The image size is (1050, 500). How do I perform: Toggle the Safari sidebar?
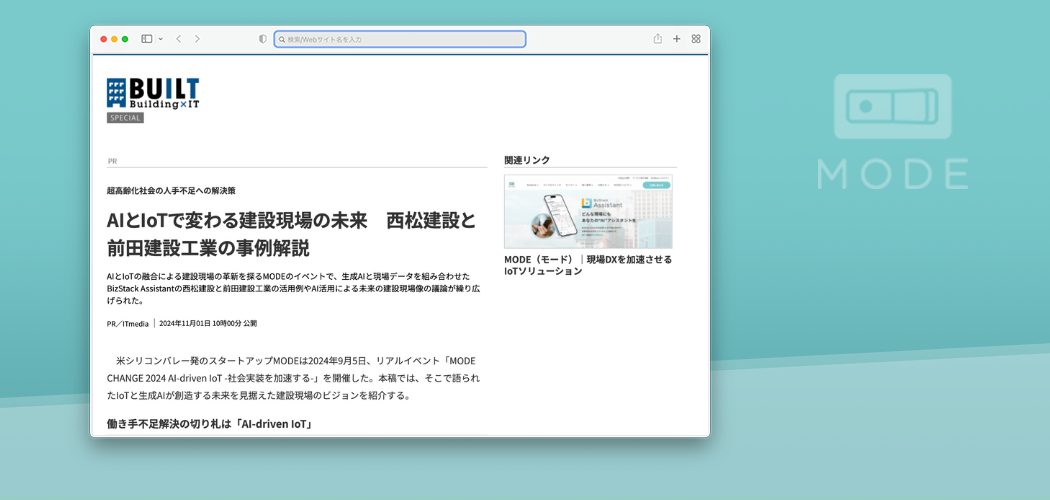click(x=146, y=39)
